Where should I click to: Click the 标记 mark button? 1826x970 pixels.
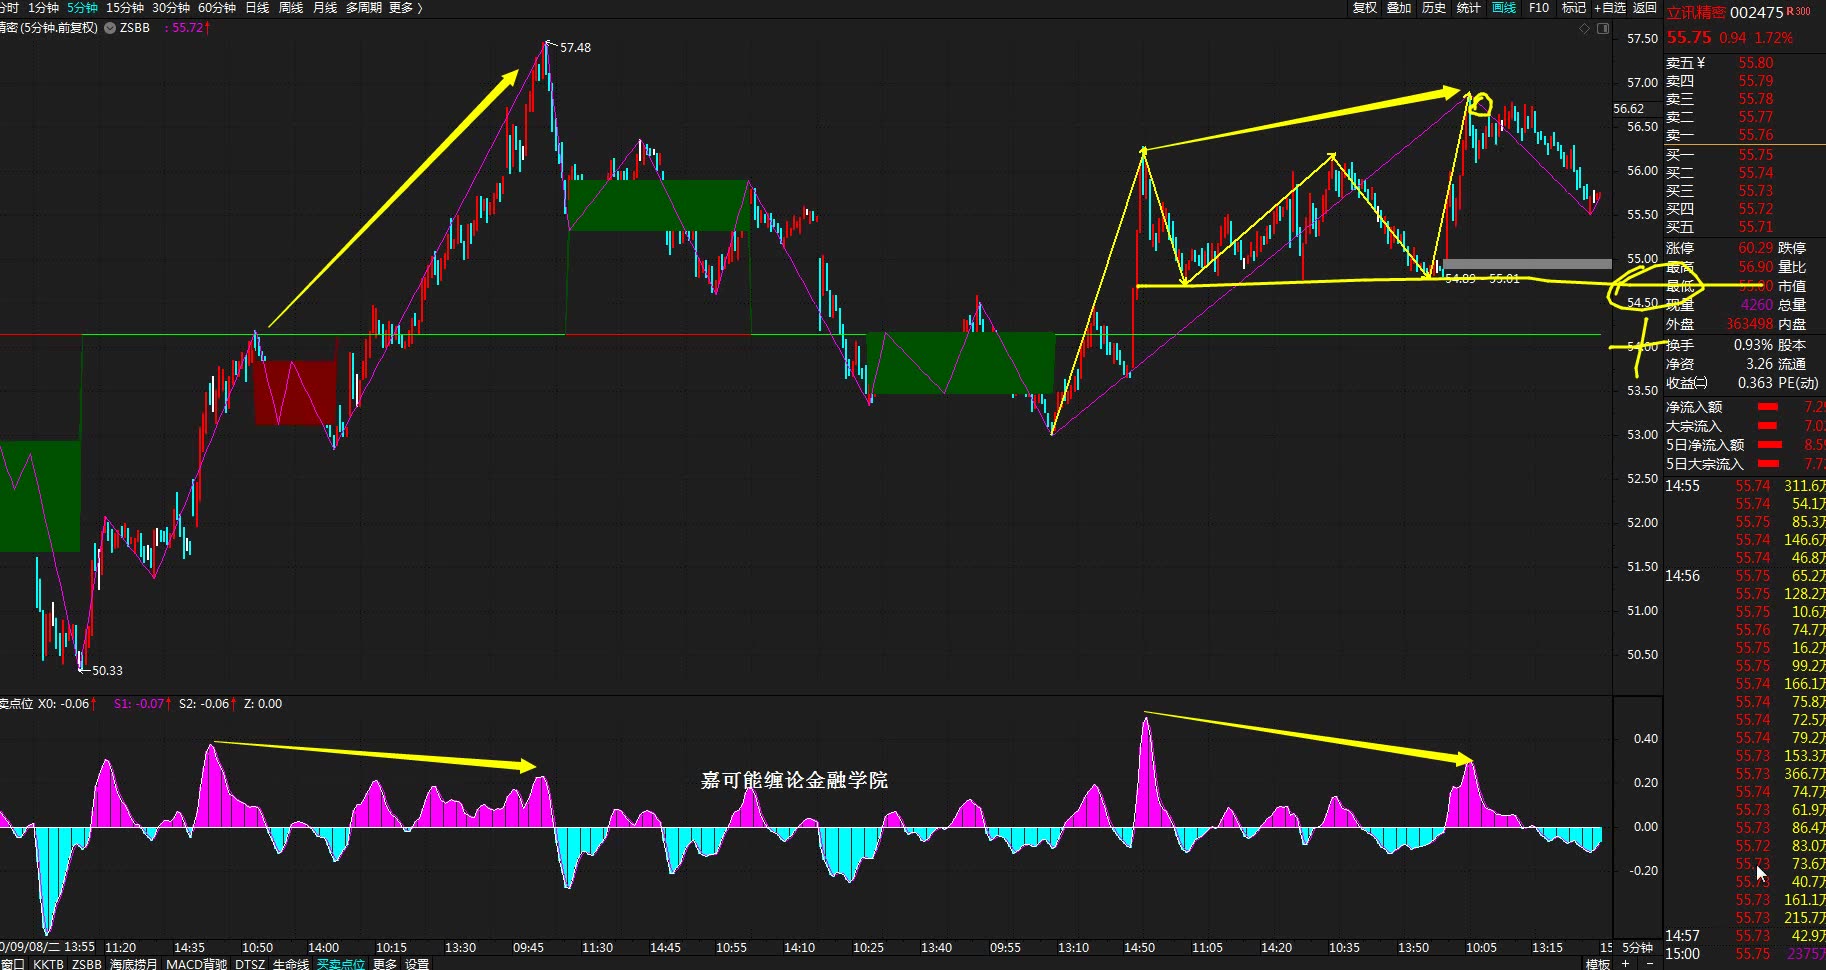1574,7
